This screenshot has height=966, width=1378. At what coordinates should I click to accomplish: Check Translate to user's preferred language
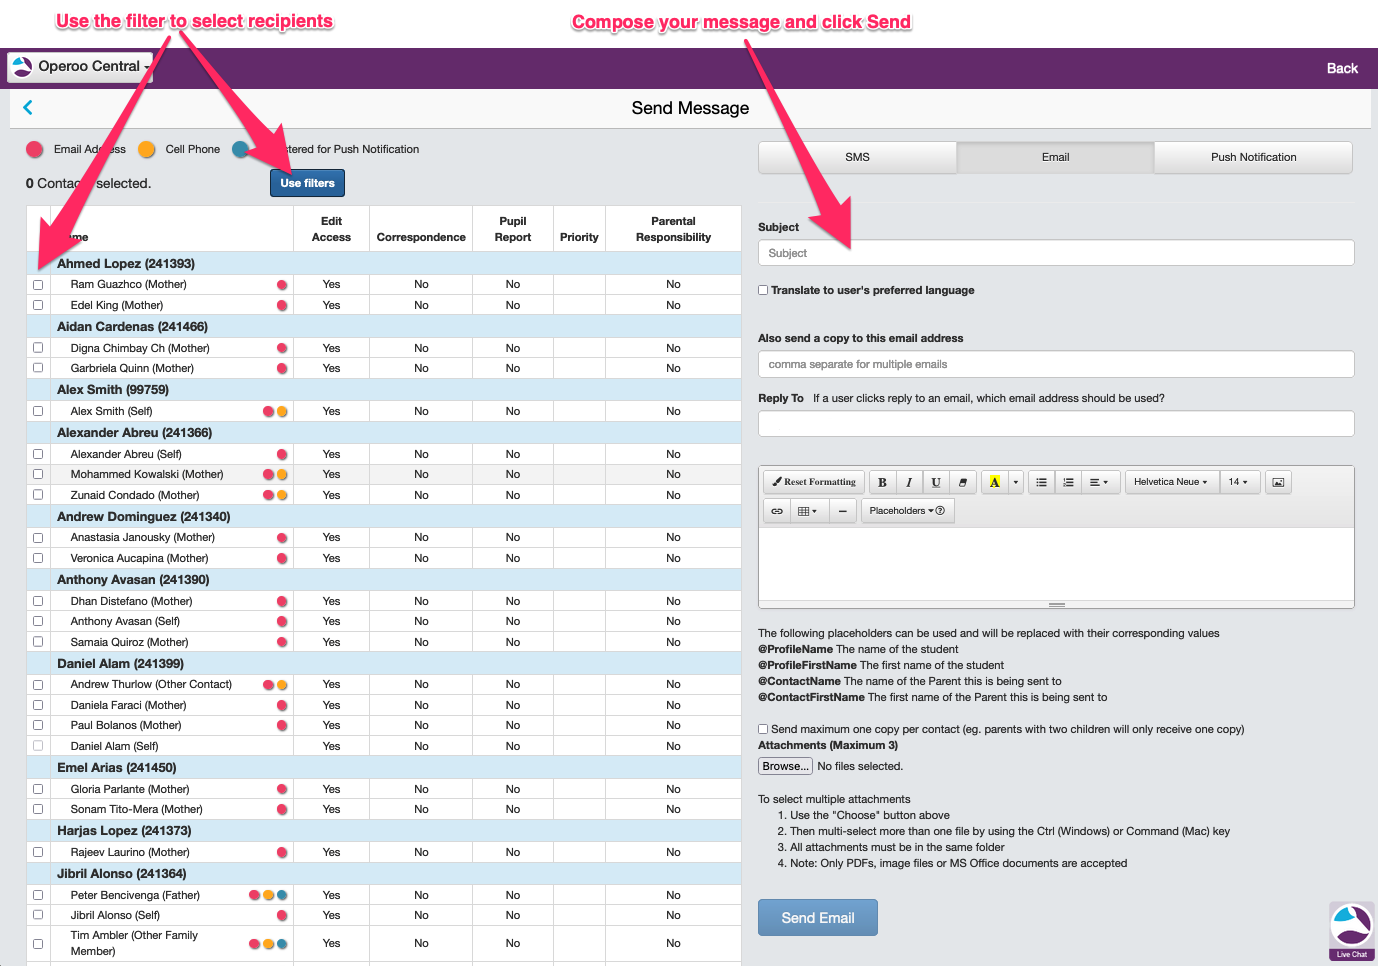pos(764,290)
